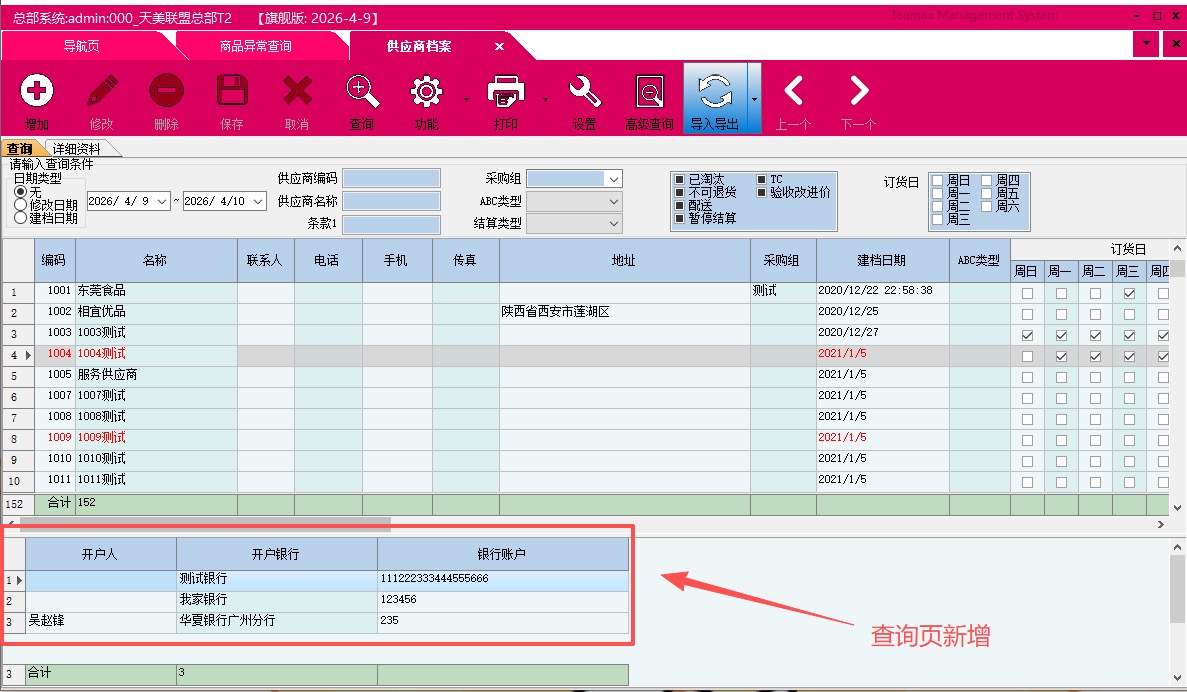Viewport: 1187px width, 692px height.
Task: Click the 供应商编码 input field
Action: click(x=391, y=179)
